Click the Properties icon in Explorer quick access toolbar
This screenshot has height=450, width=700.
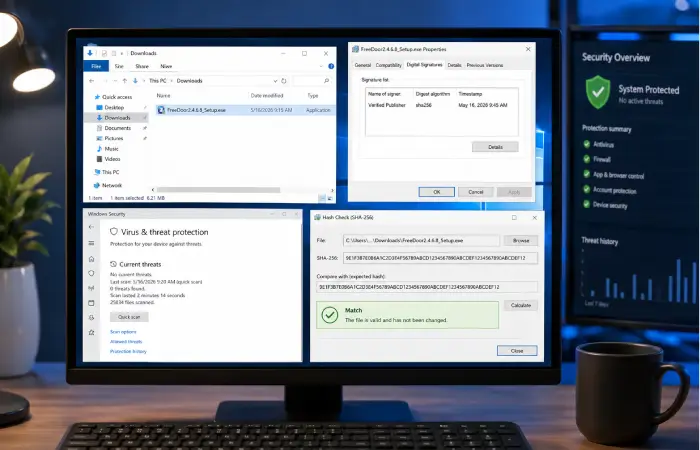(104, 53)
